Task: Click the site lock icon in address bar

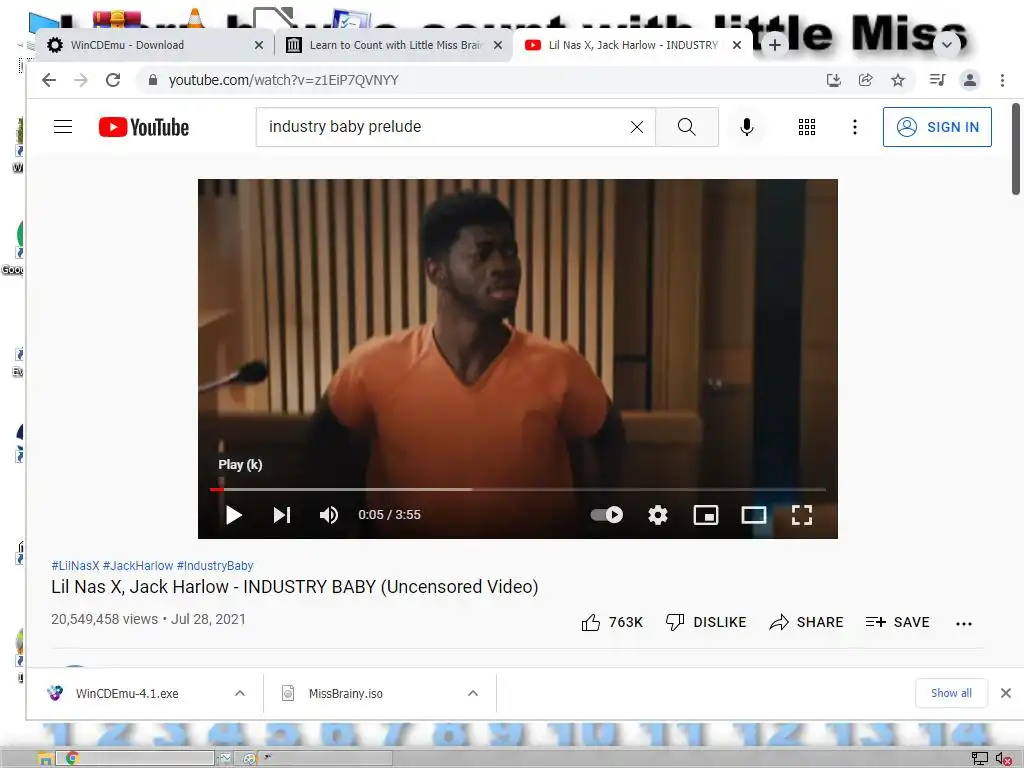Action: [x=153, y=80]
